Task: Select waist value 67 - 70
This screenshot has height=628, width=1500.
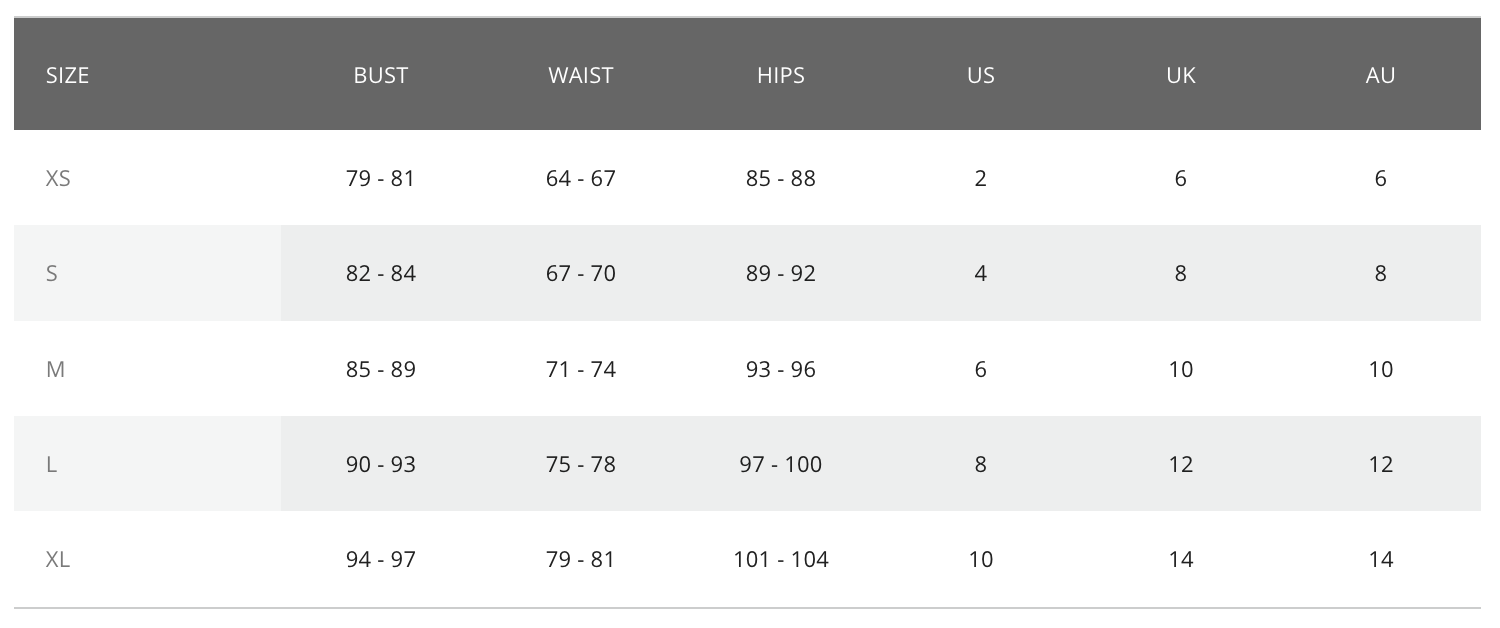Action: [x=581, y=273]
